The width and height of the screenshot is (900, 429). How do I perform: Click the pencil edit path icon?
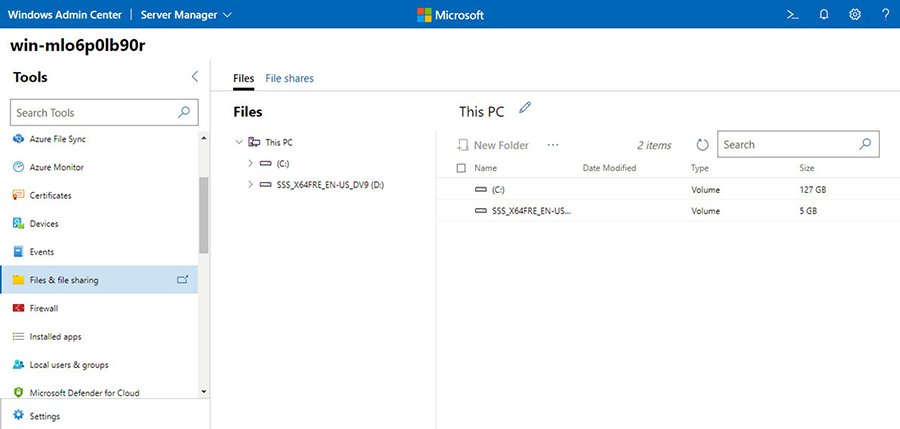pos(525,107)
